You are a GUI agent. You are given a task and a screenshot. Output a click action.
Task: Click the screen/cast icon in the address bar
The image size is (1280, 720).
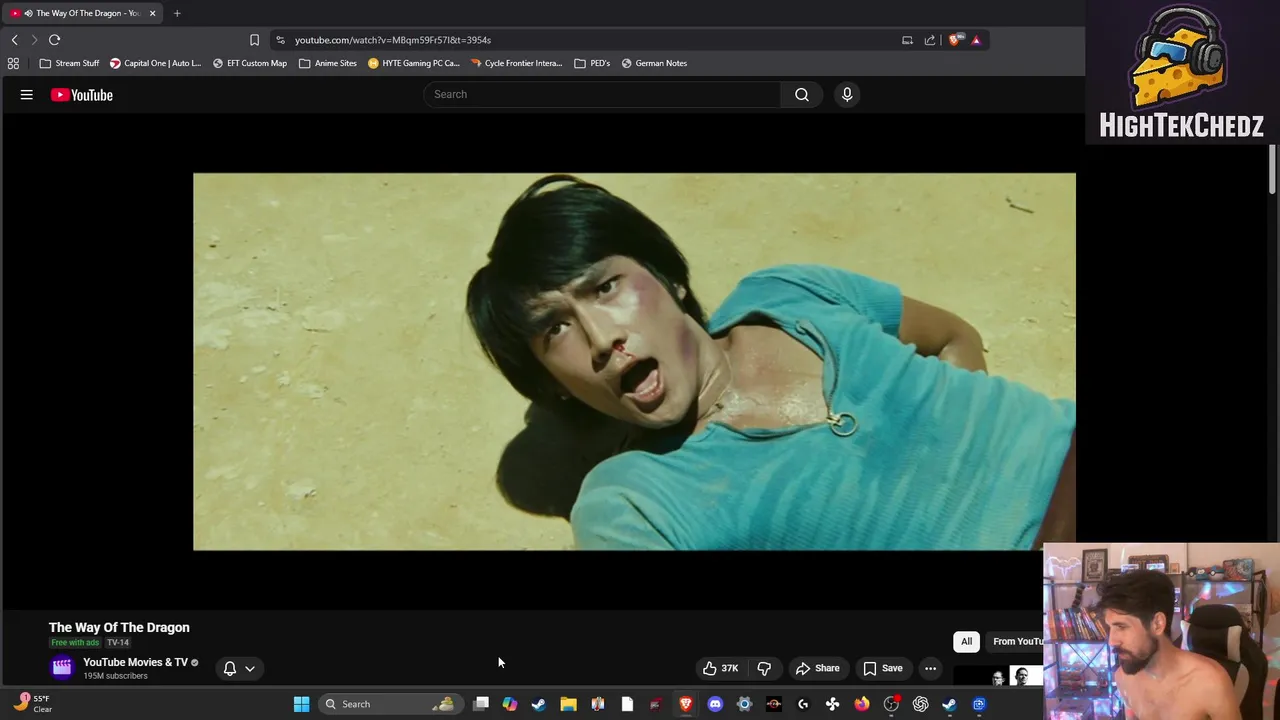point(907,40)
